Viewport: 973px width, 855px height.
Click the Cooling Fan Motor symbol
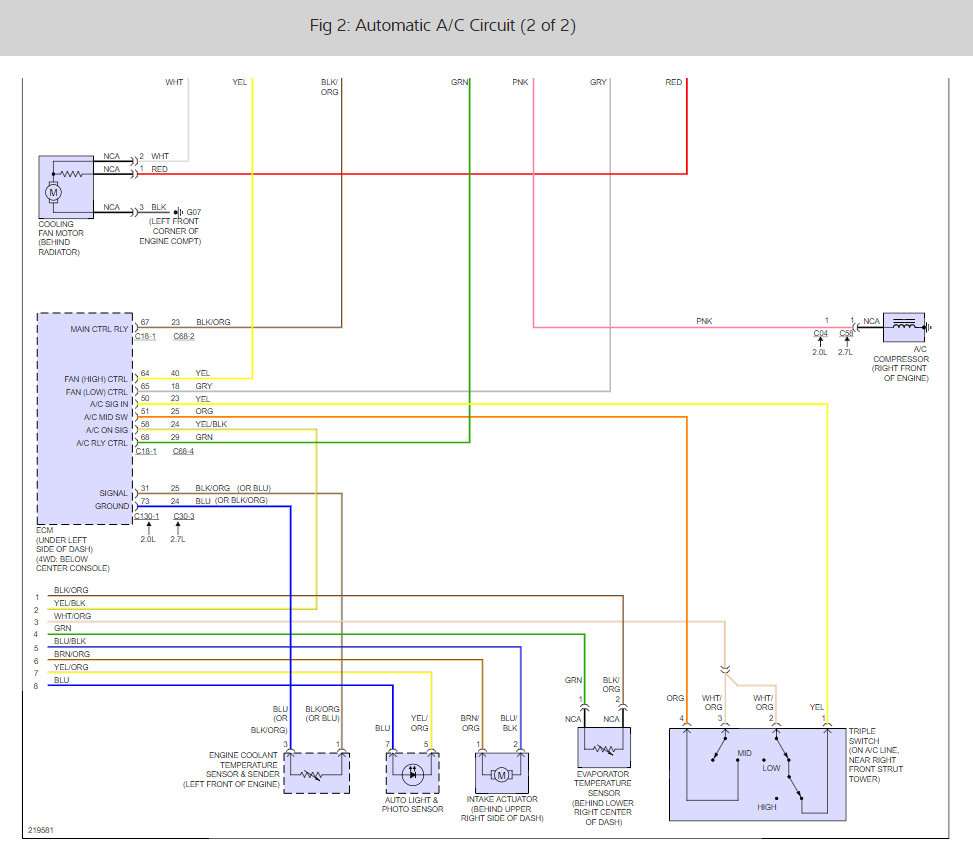[66, 187]
